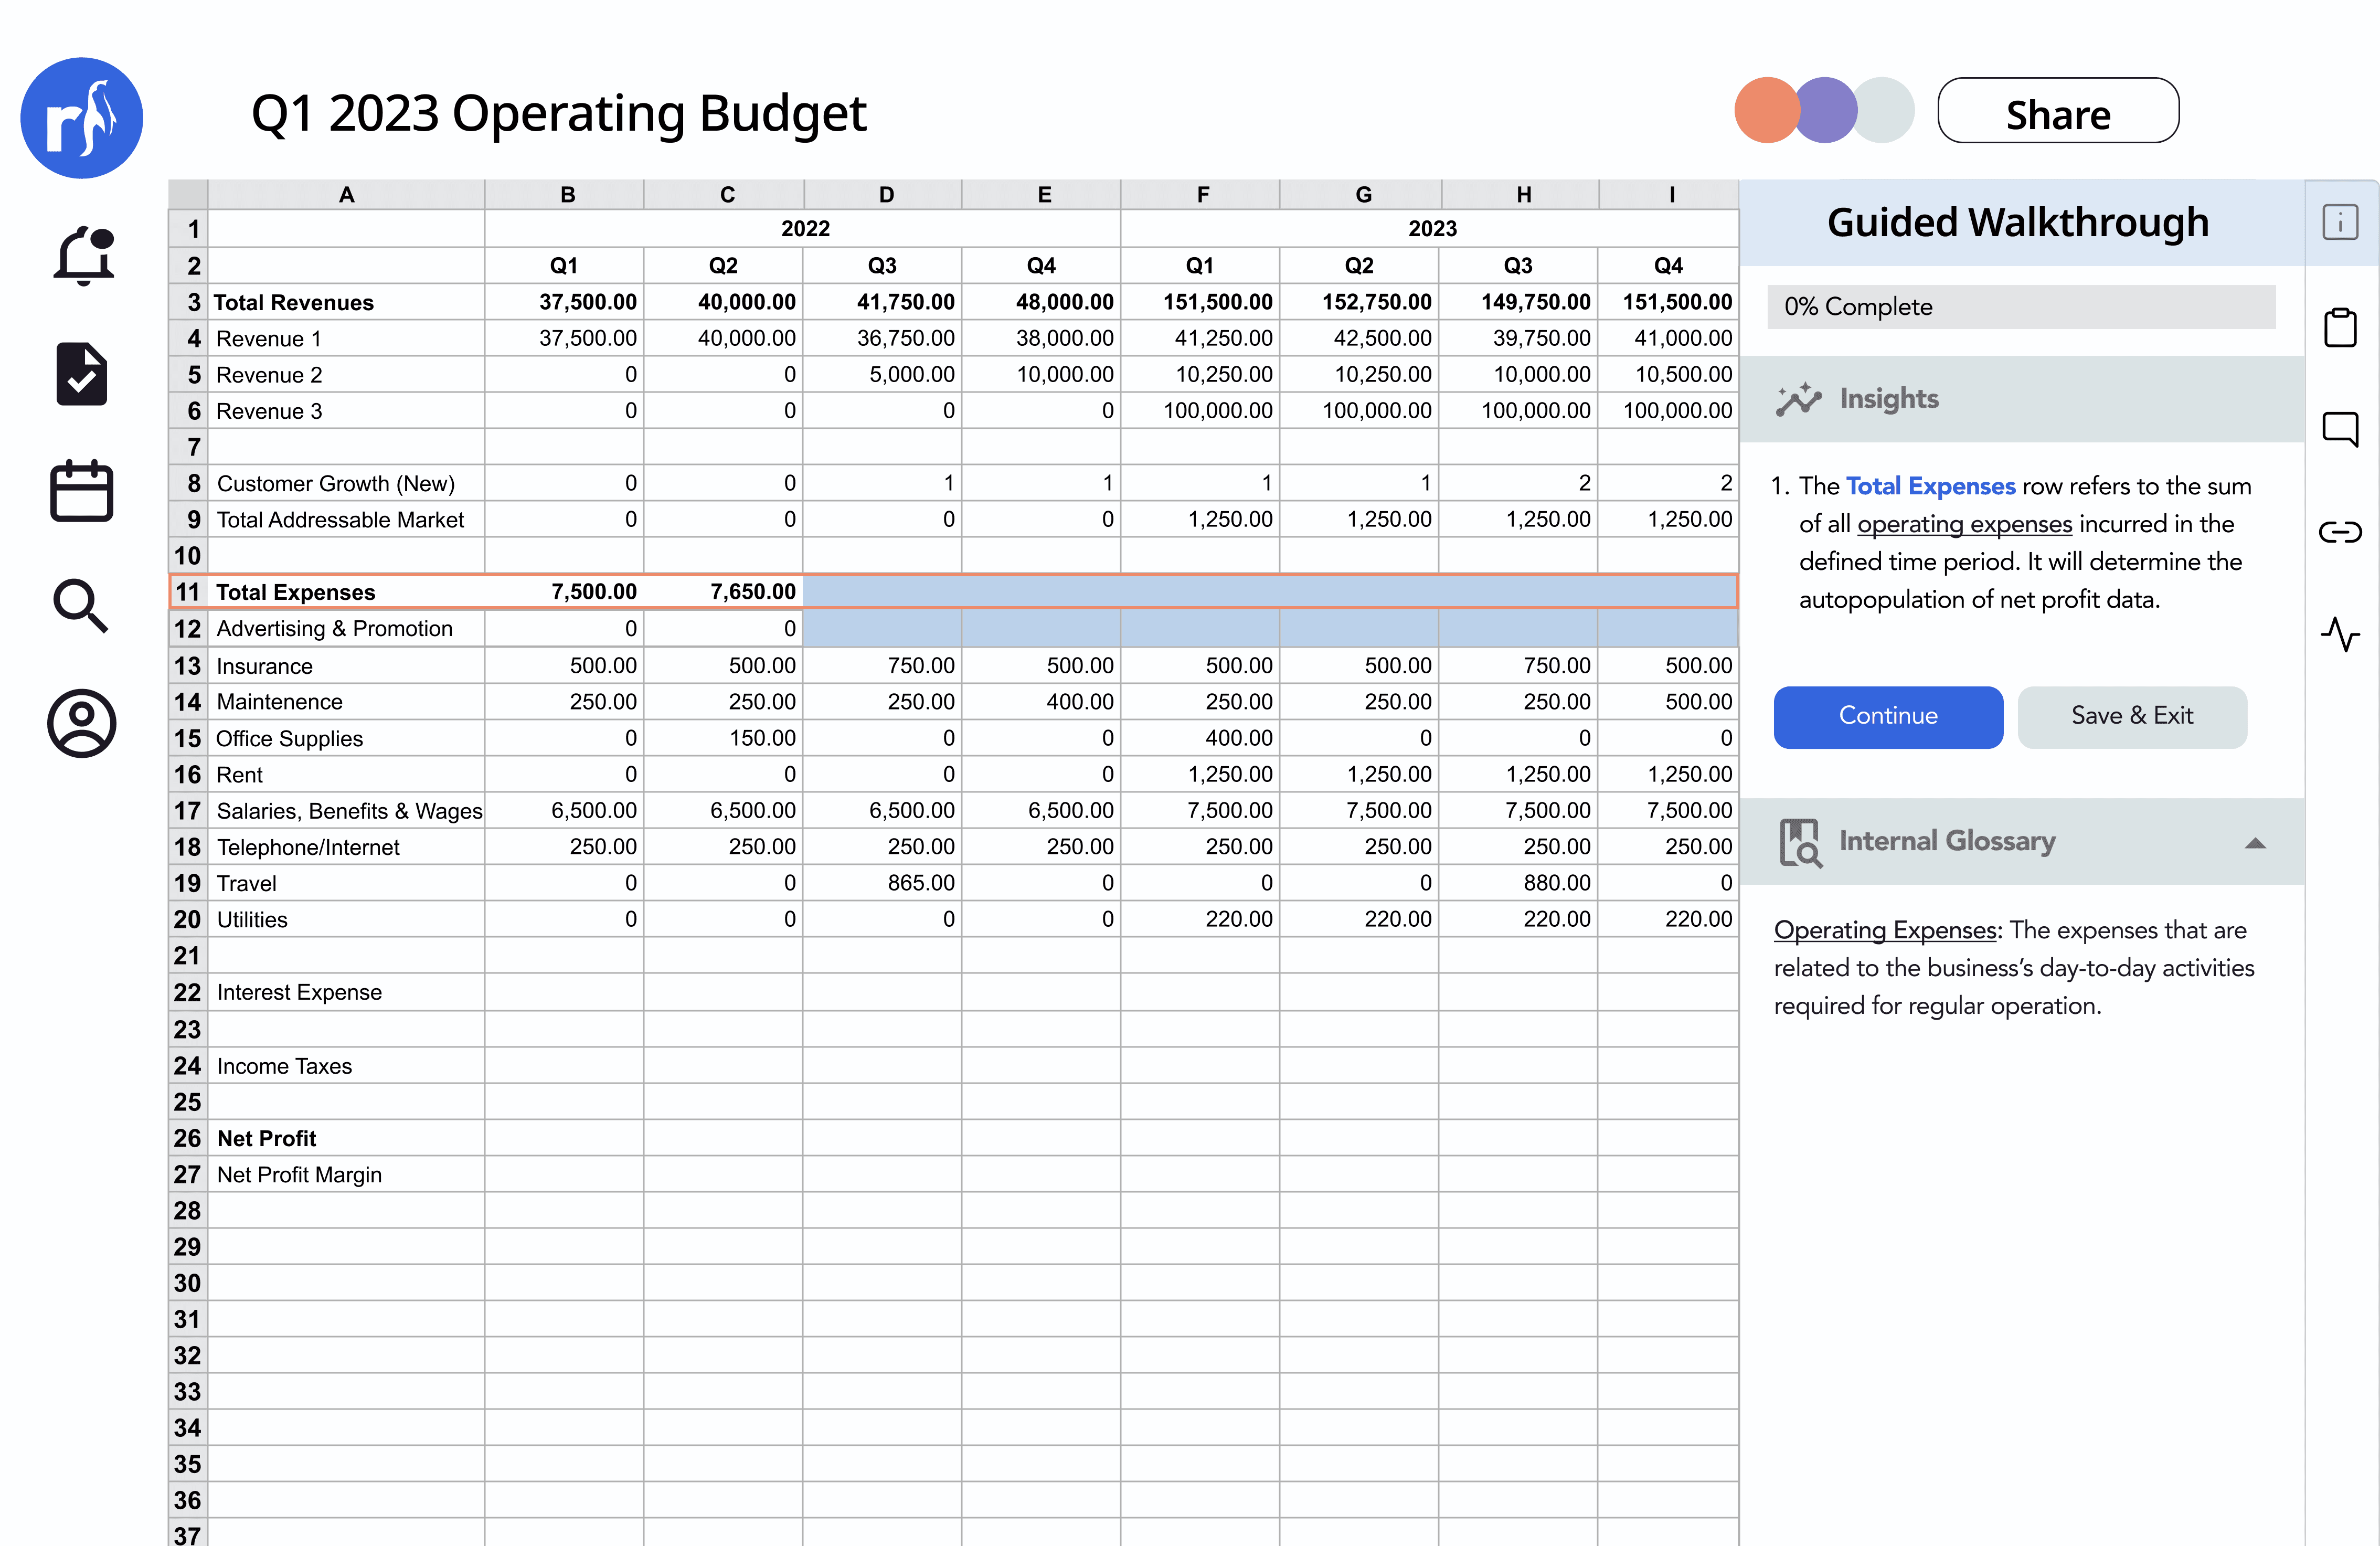The image size is (2380, 1546).
Task: Open the calendar icon in sidebar
Action: (x=81, y=490)
